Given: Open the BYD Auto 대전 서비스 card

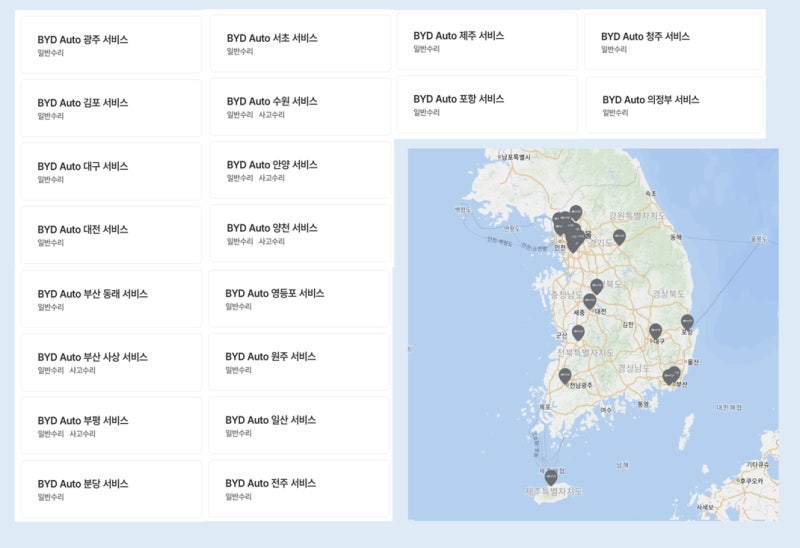Looking at the screenshot, I should click(x=111, y=235).
